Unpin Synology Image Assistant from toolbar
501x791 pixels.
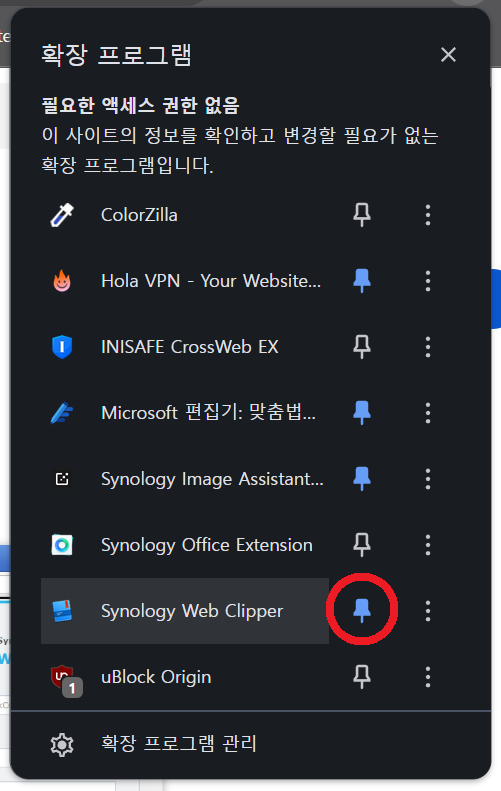(x=362, y=479)
